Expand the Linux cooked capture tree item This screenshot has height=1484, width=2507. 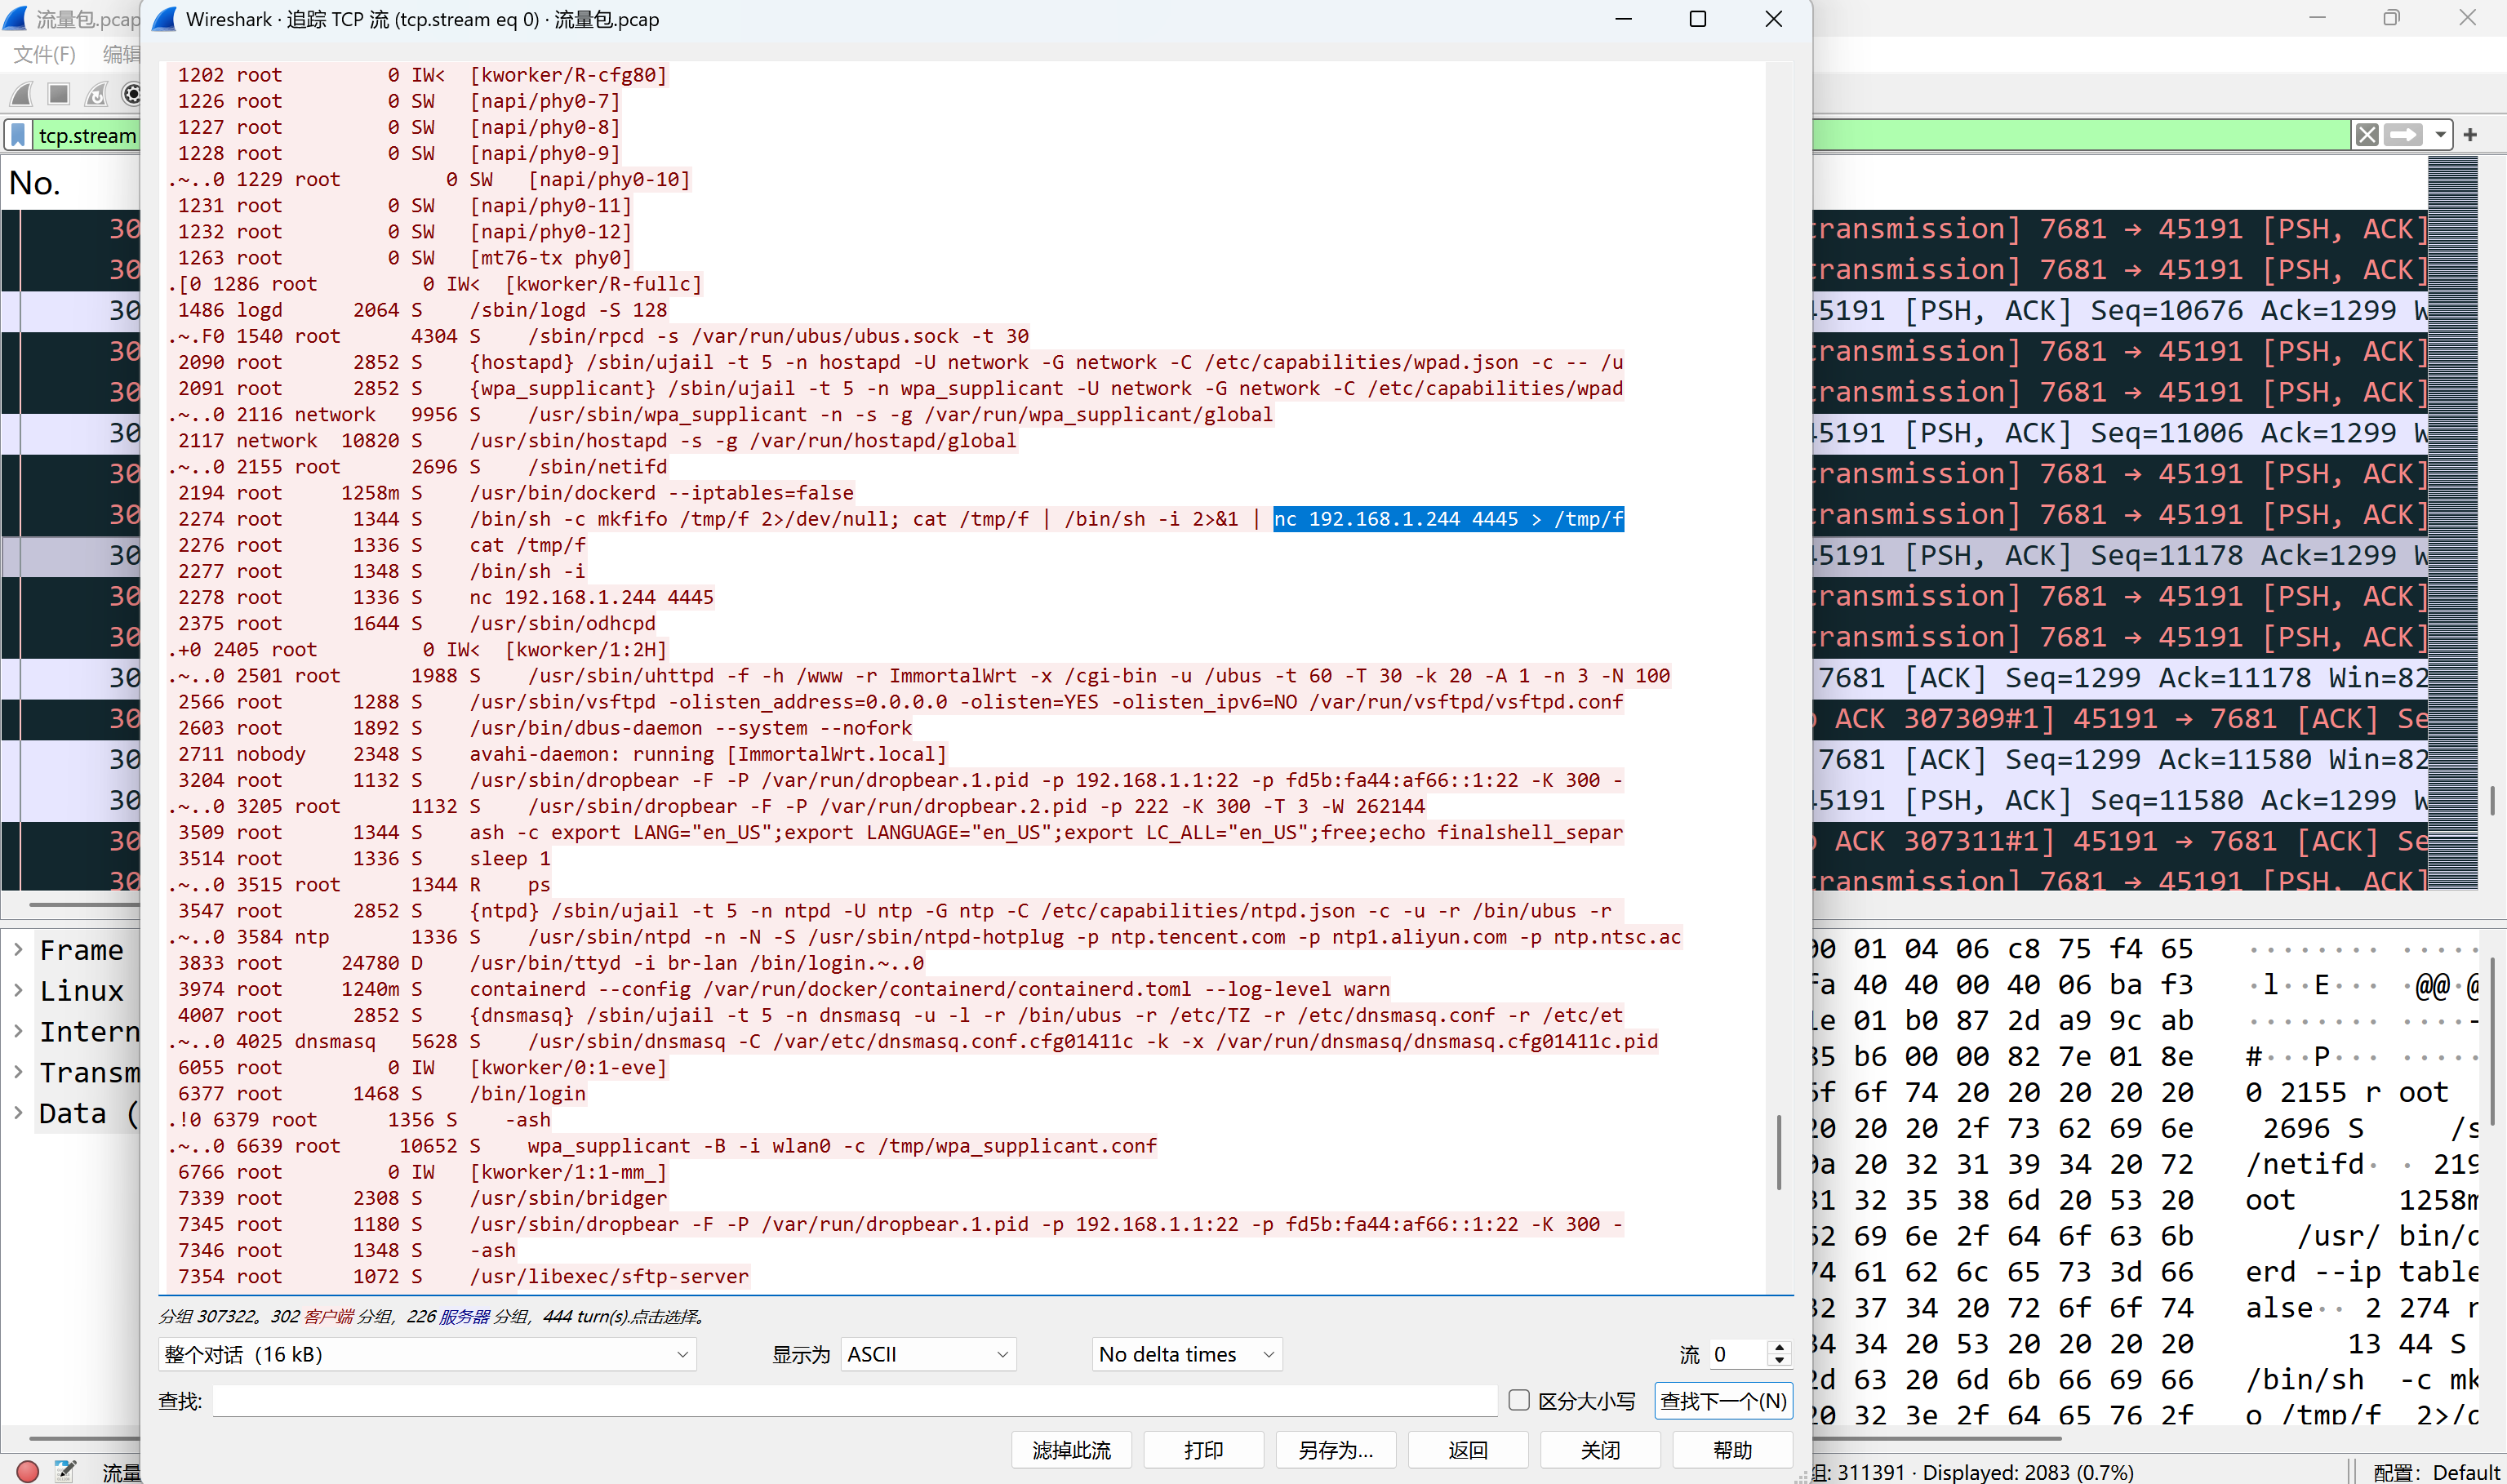(x=18, y=990)
